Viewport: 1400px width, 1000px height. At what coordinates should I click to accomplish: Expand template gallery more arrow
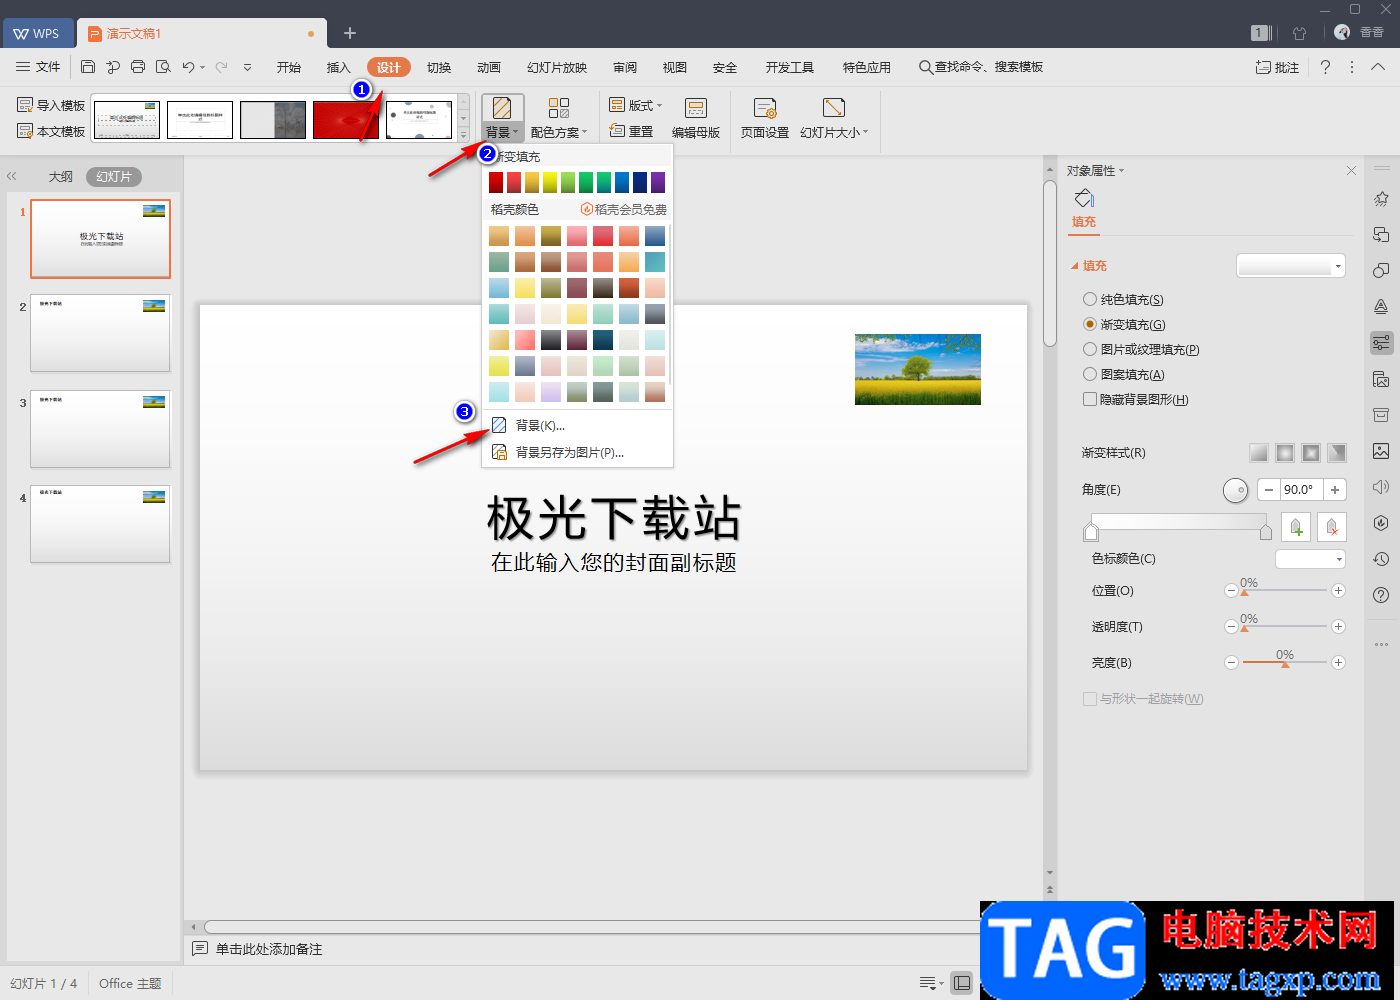click(463, 134)
